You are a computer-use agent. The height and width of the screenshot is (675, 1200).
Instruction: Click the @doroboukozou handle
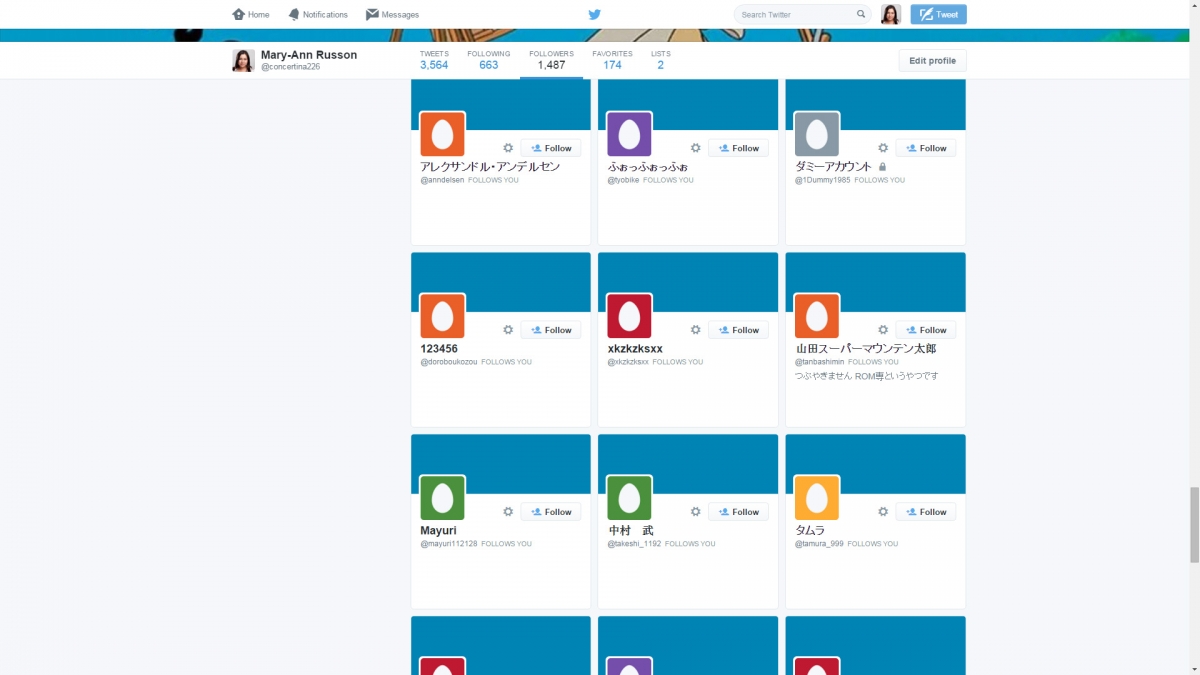point(449,362)
